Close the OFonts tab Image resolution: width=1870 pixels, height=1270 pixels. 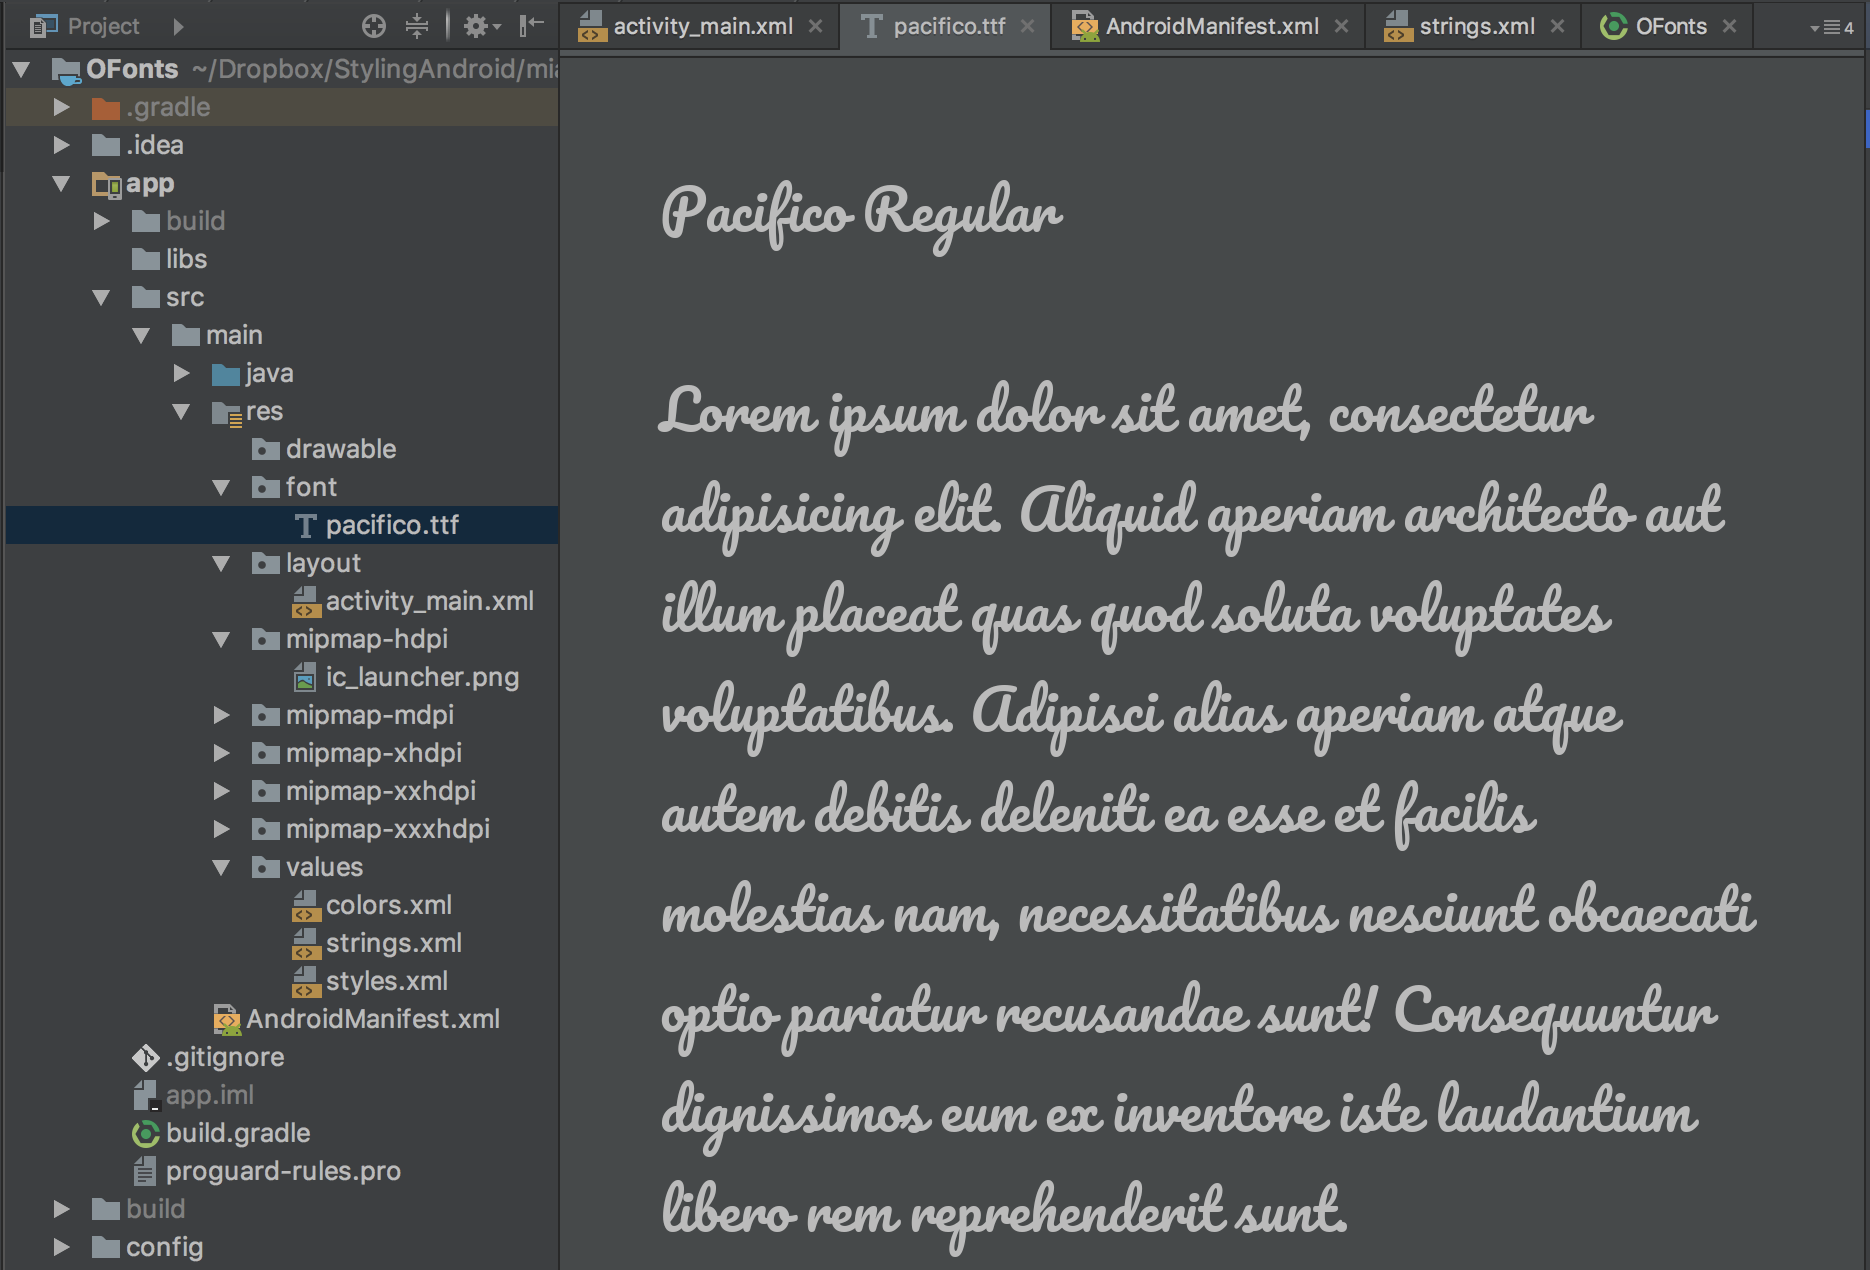tap(1729, 27)
